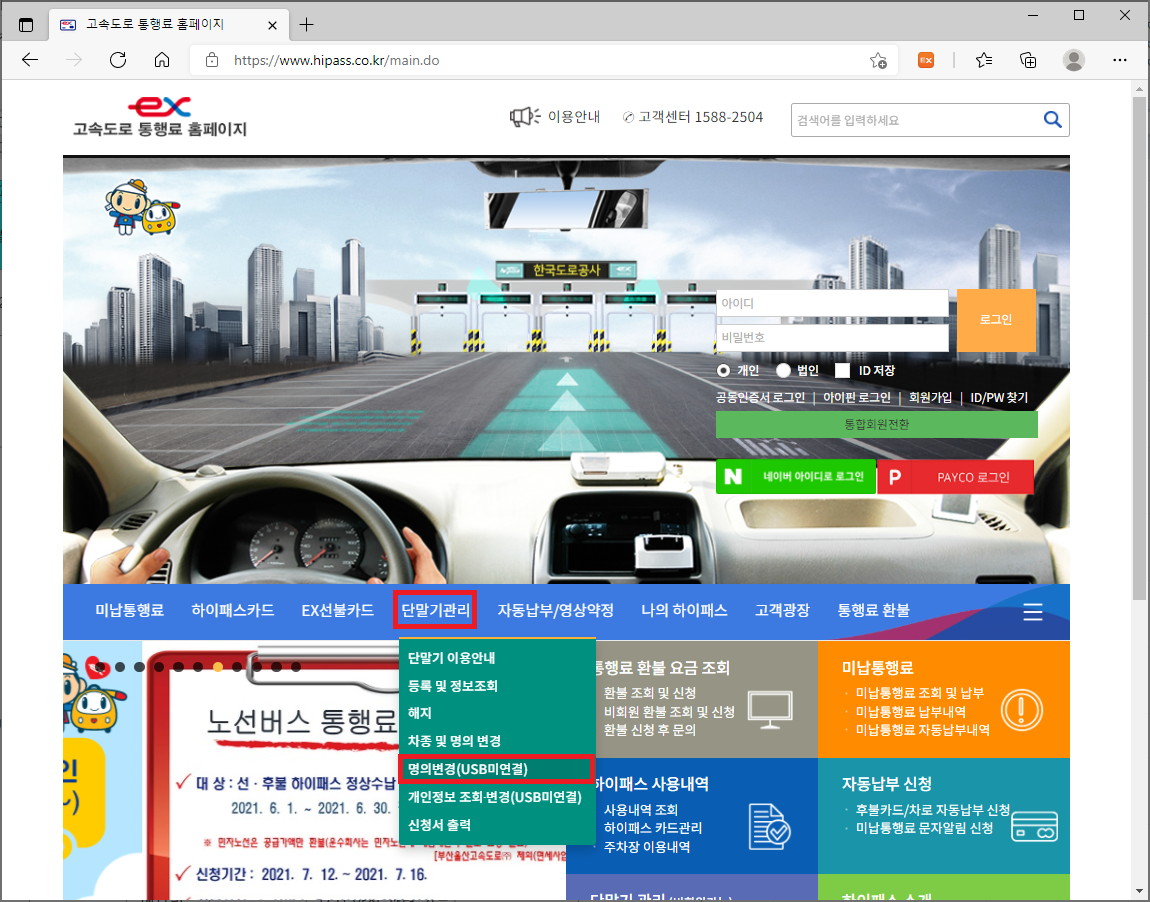Click the 로그인 button
The image size is (1150, 902).
point(996,320)
